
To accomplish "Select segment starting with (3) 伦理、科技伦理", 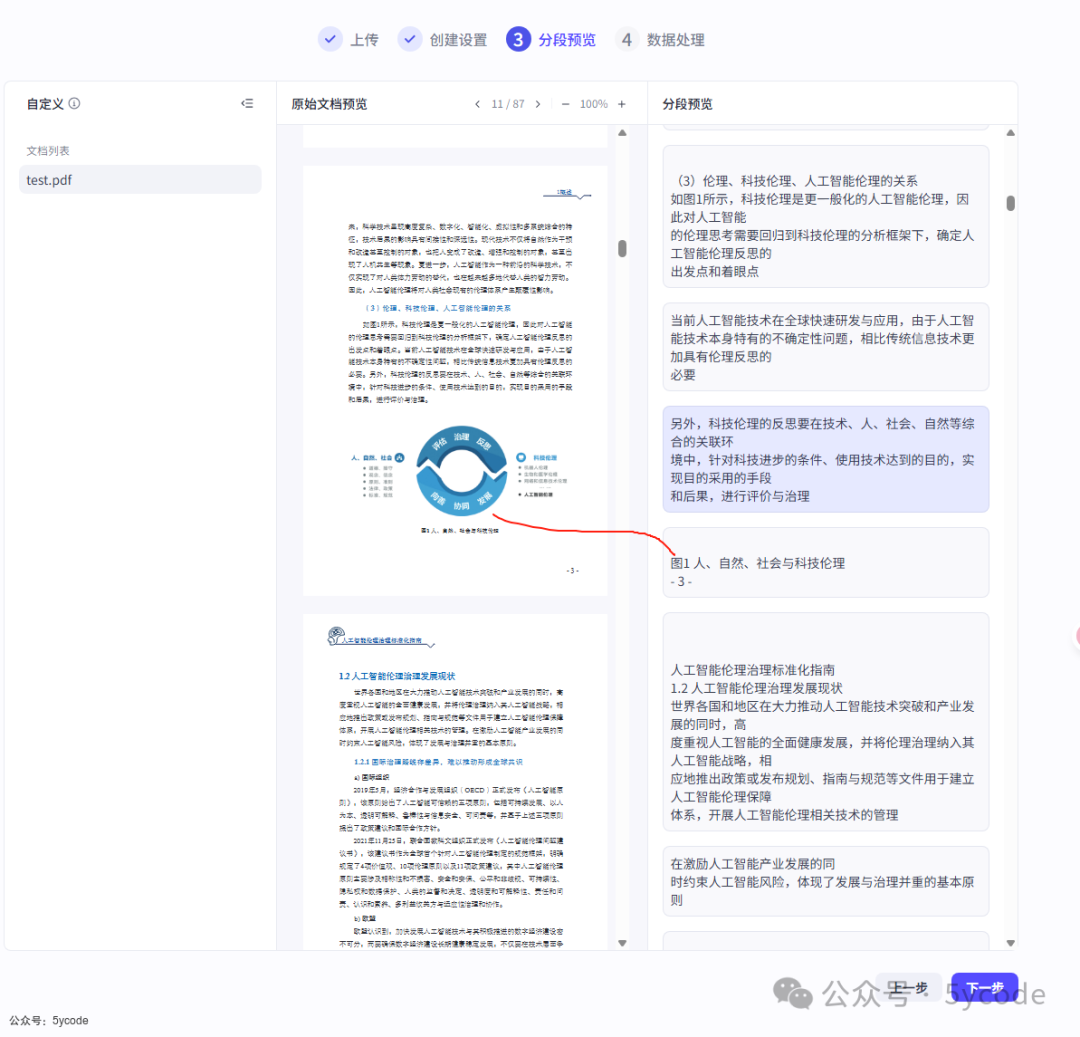I will [826, 216].
